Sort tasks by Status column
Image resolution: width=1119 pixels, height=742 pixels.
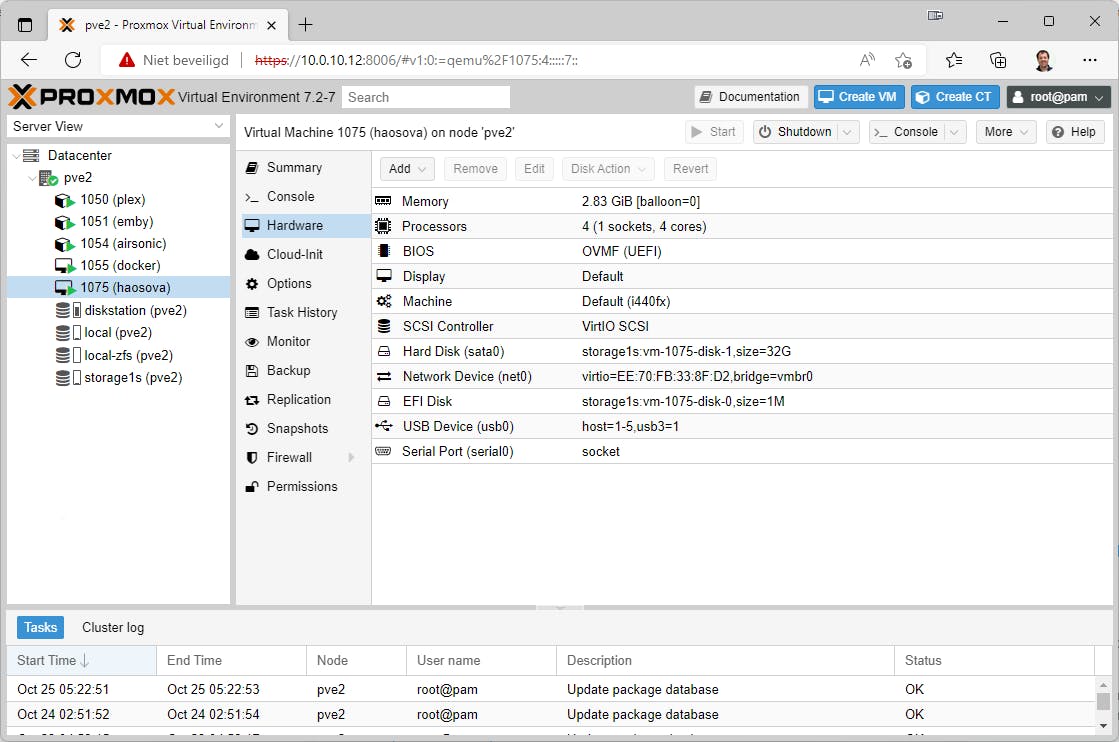click(994, 661)
